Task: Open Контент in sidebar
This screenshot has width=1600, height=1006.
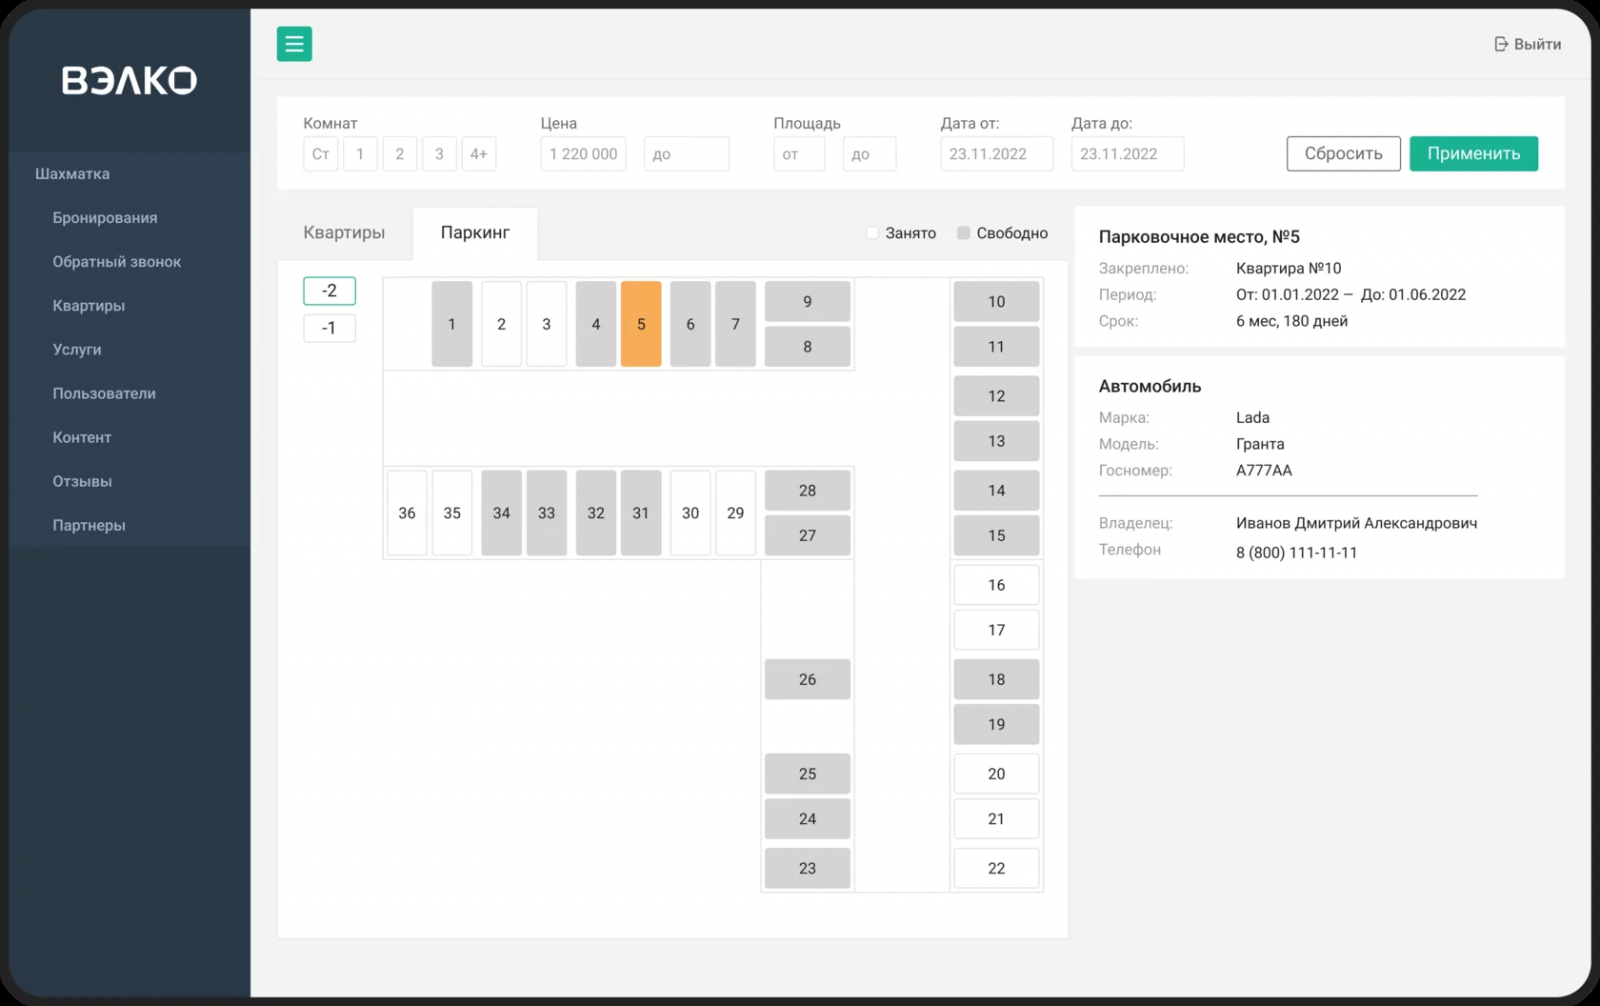Action: 82,438
